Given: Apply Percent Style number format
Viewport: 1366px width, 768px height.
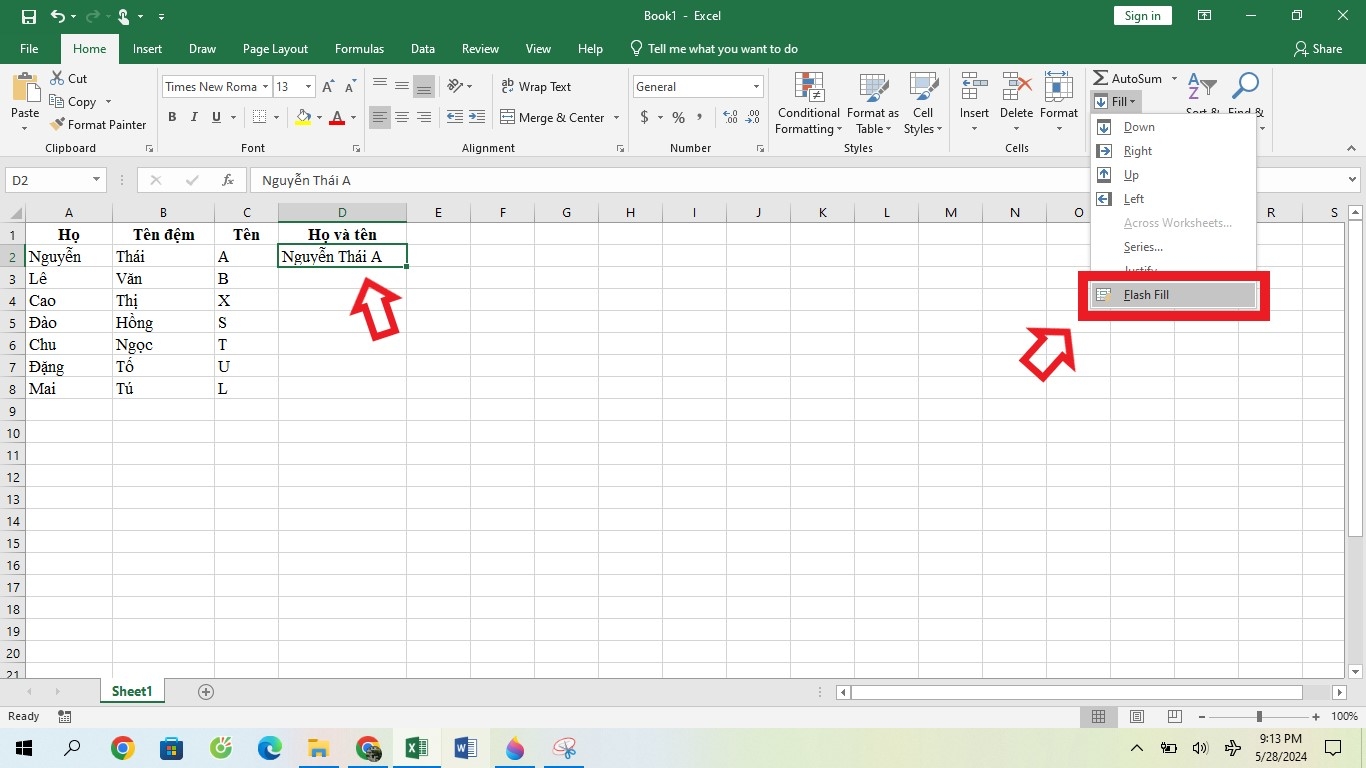Looking at the screenshot, I should click(677, 117).
